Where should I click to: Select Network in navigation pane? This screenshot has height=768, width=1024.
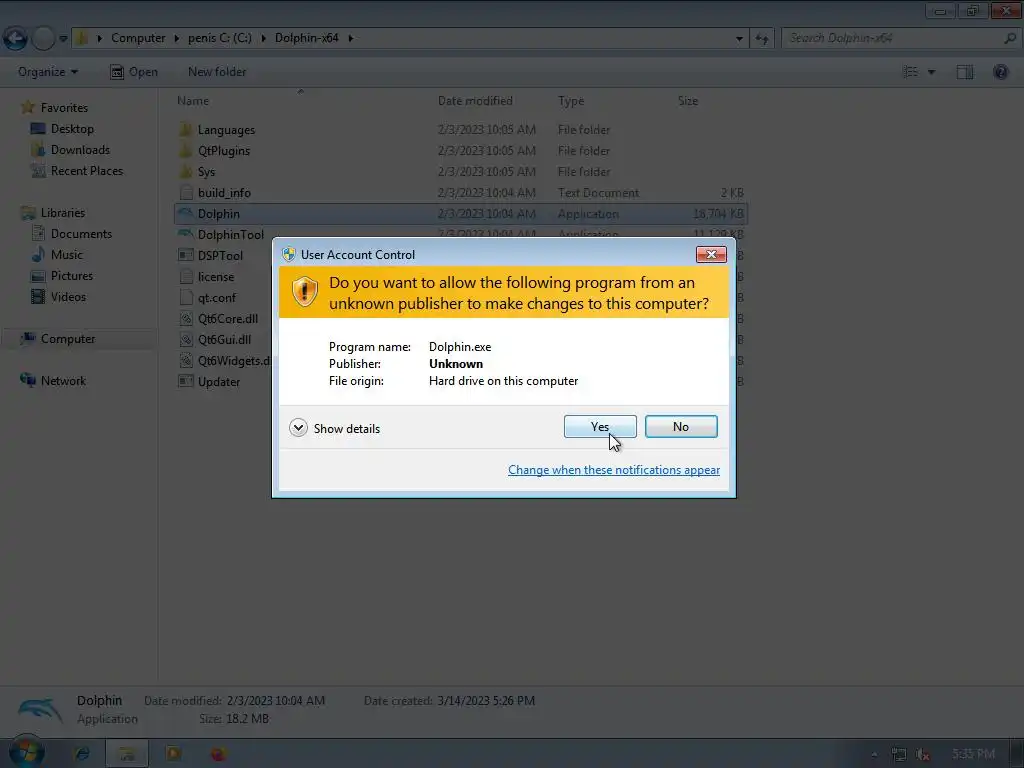[x=54, y=380]
